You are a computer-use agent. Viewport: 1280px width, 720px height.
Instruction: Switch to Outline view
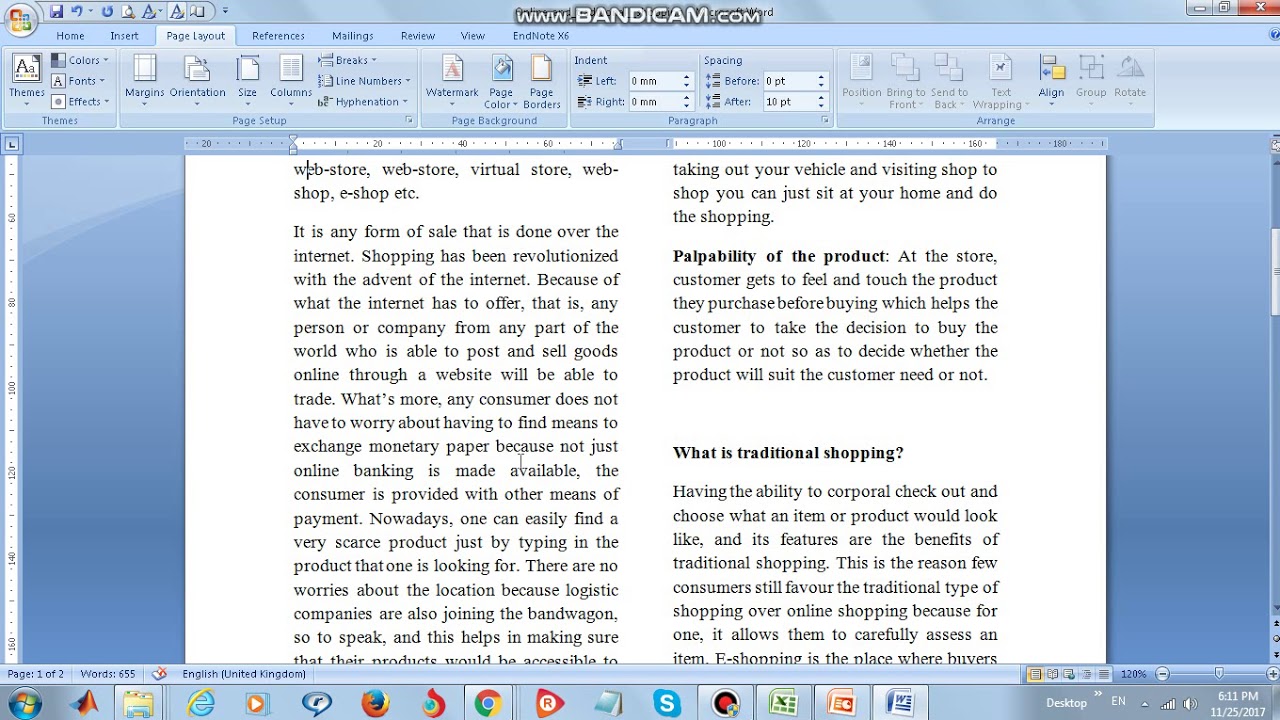(x=1085, y=674)
